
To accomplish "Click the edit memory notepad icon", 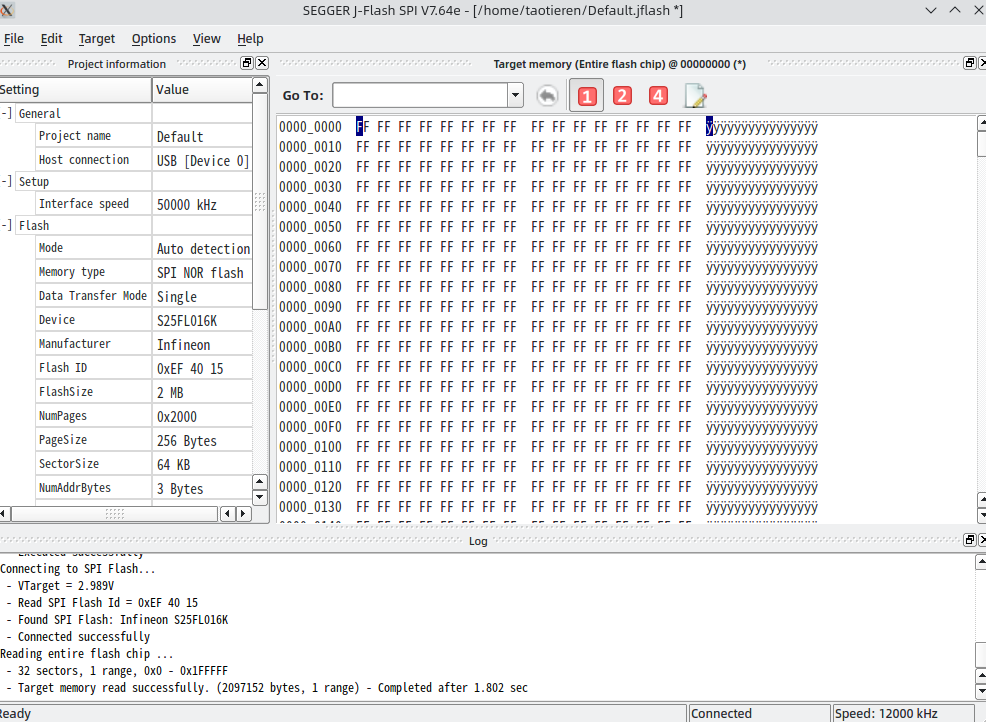I will click(x=695, y=96).
